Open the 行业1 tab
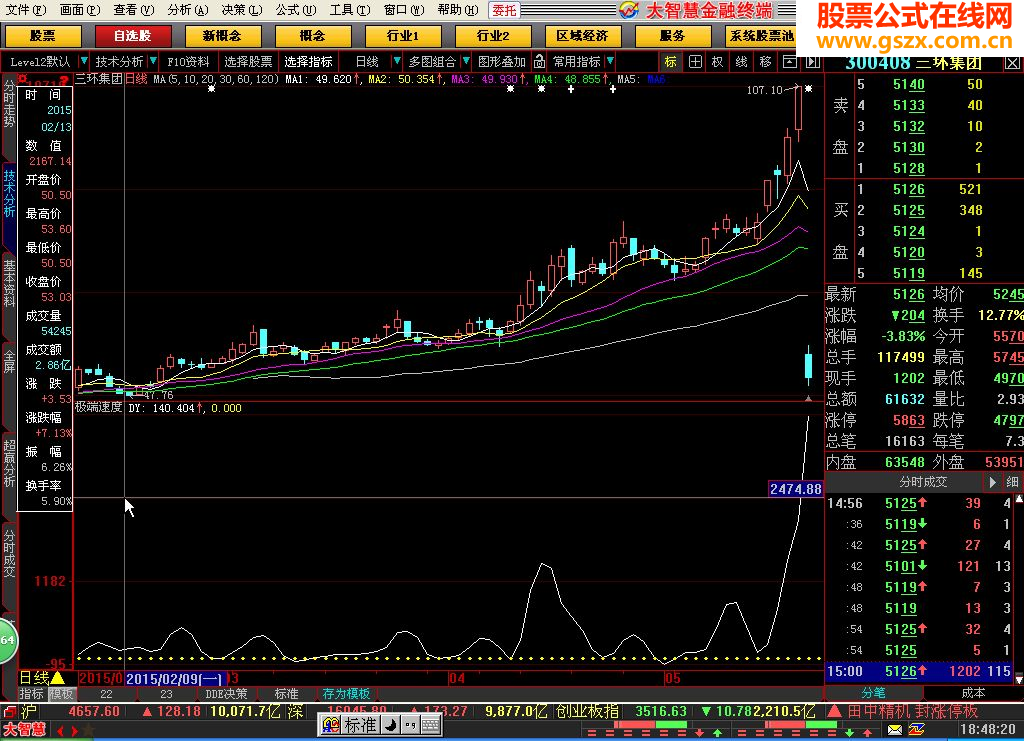 (402, 35)
